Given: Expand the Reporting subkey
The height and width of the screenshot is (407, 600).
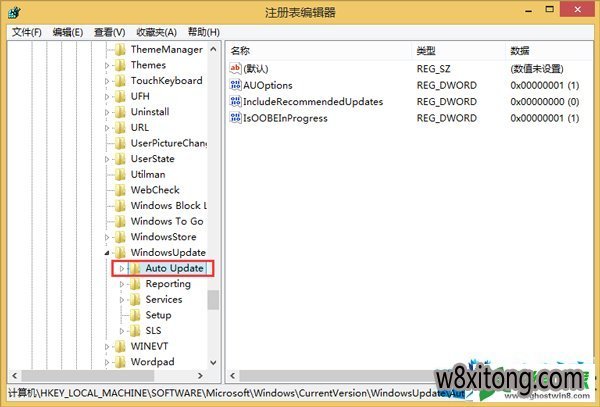Looking at the screenshot, I should coord(122,284).
